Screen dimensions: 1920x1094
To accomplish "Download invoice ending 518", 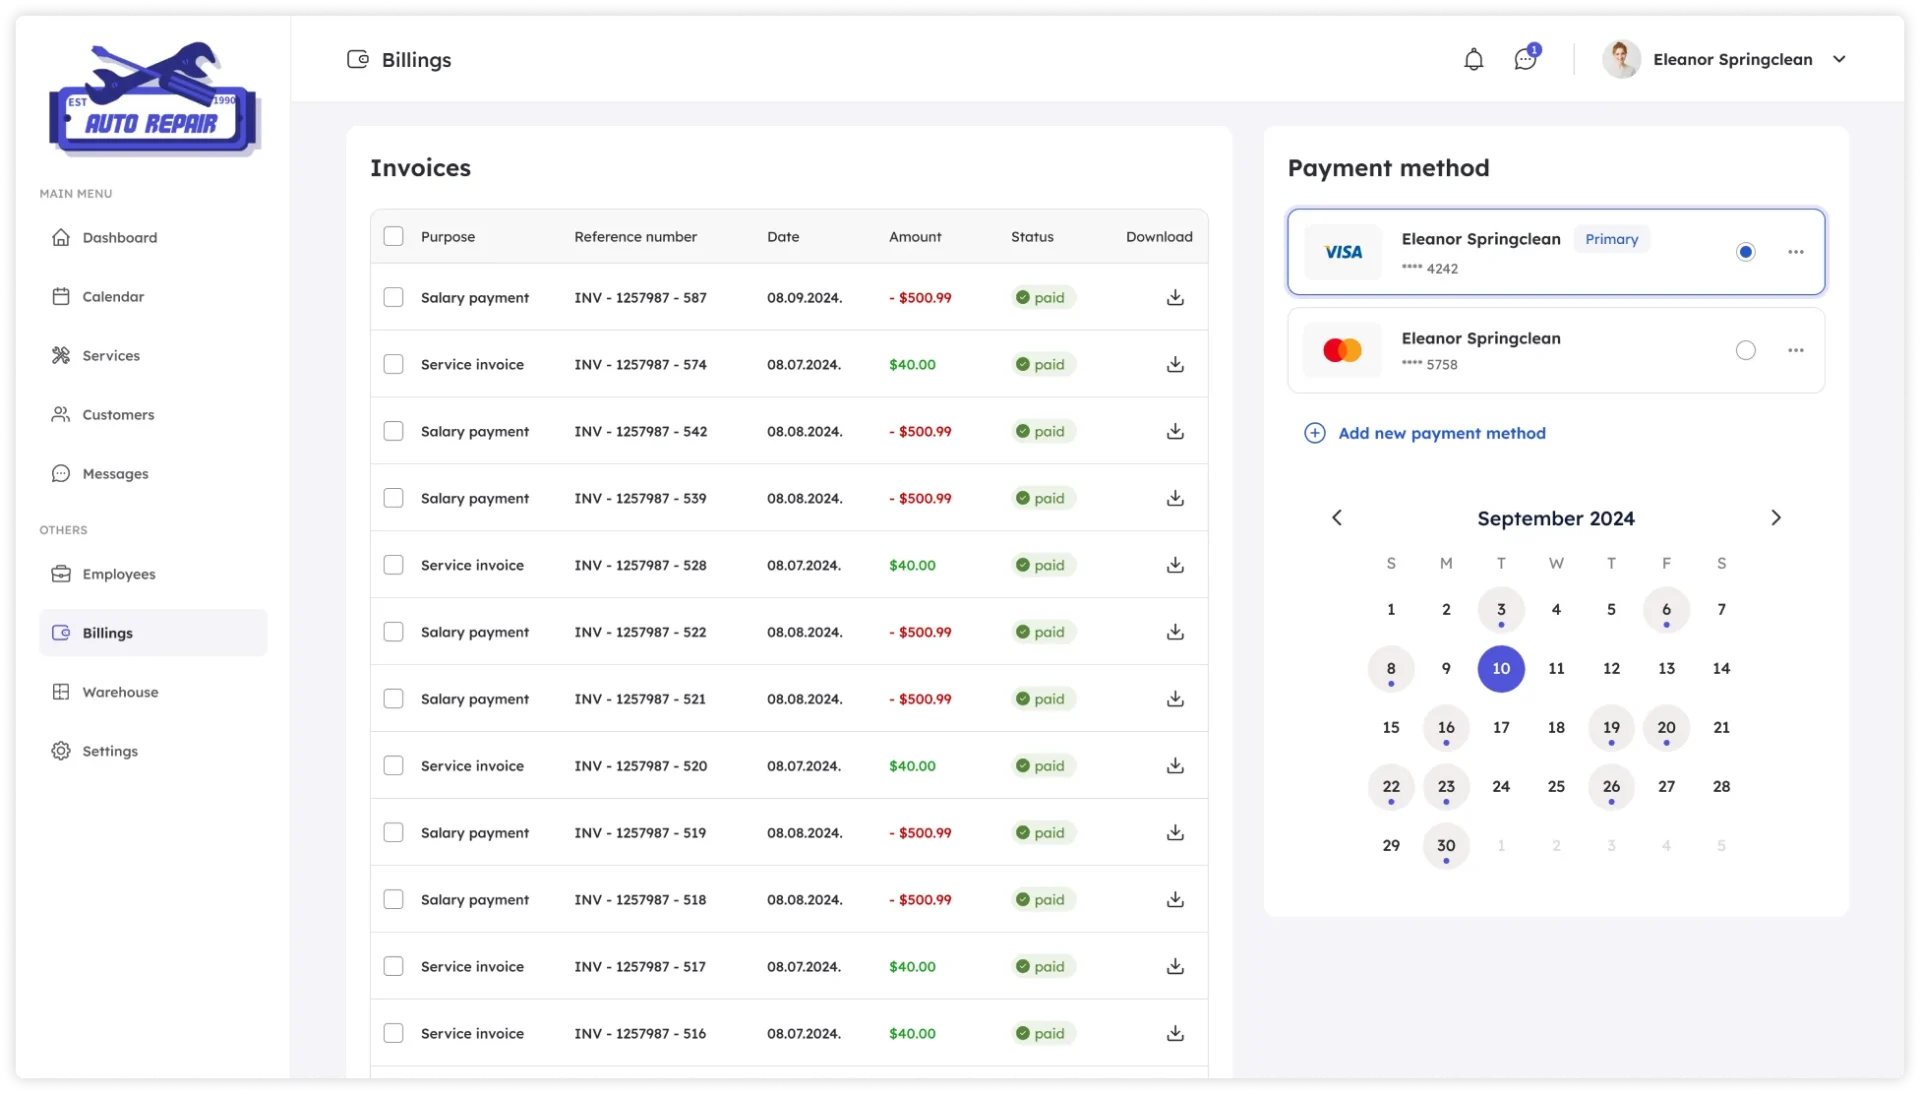I will tap(1175, 900).
